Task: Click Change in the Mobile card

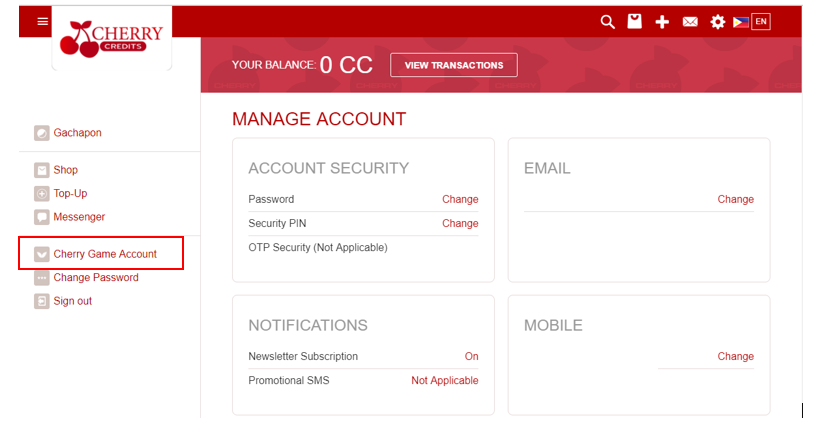Action: click(735, 356)
